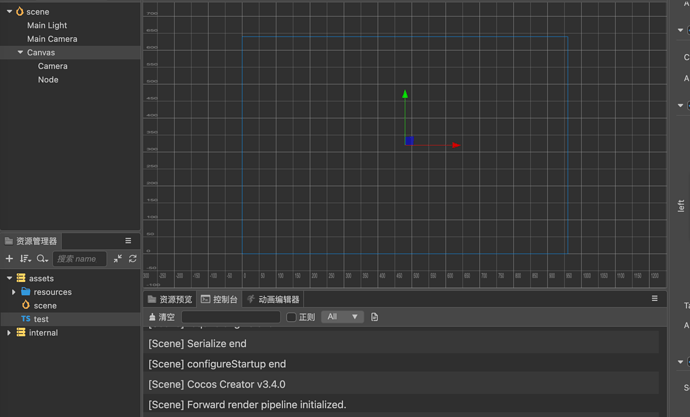
Task: Click 清空 to clear console
Action: pyautogui.click(x=161, y=317)
